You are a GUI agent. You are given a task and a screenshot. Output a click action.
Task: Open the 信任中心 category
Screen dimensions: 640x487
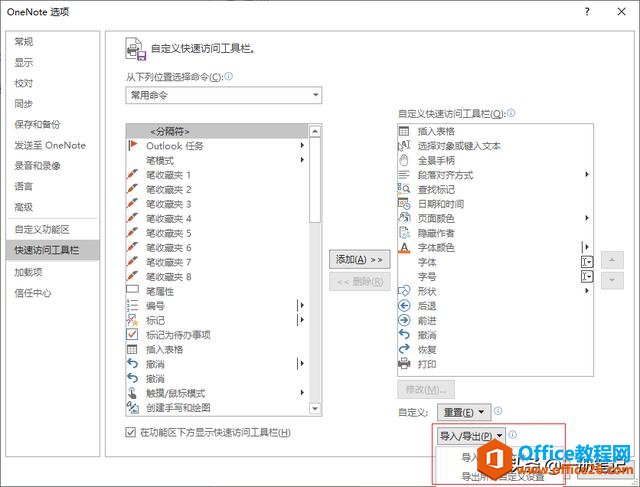coord(53,293)
